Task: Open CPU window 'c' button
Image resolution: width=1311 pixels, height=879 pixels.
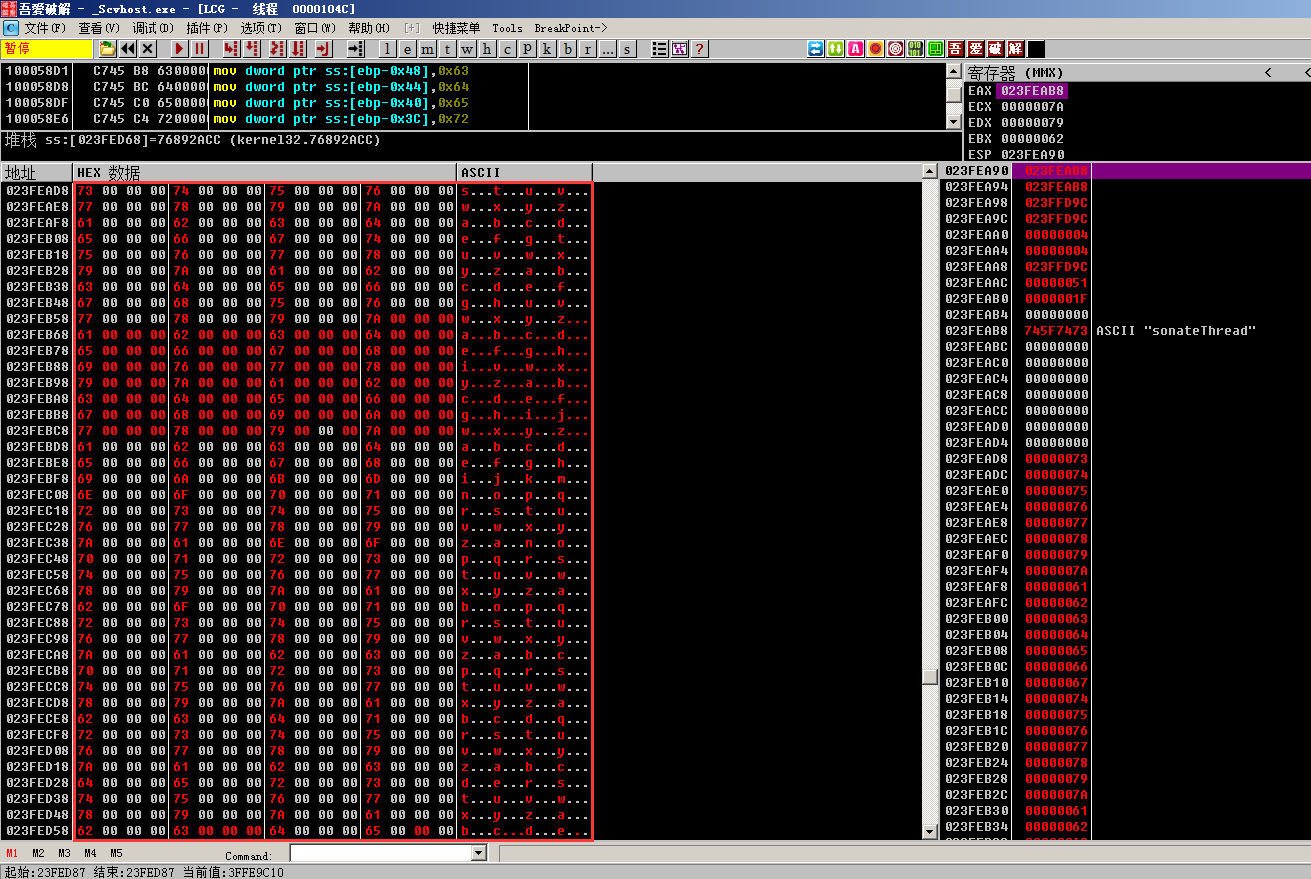Action: (x=507, y=49)
